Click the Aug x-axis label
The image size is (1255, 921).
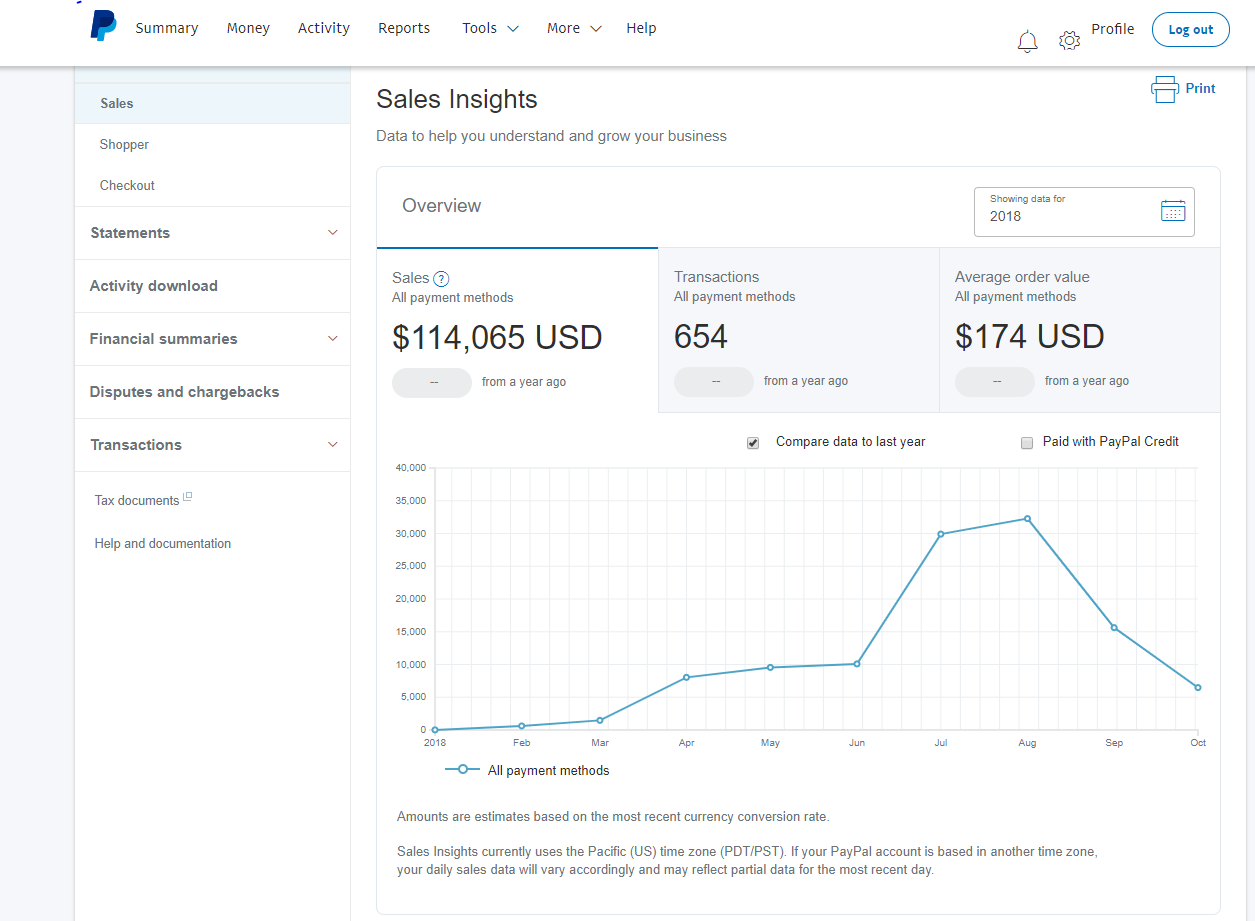click(1027, 743)
